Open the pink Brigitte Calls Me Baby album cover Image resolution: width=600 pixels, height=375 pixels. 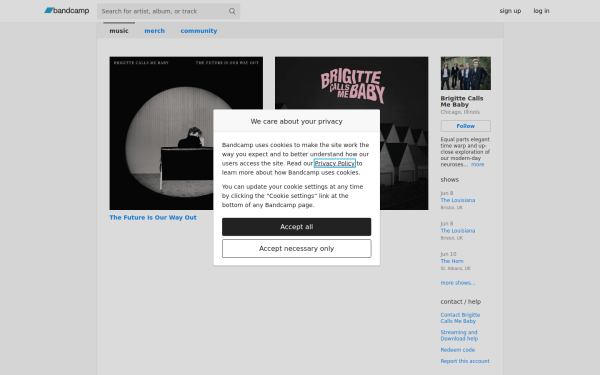[x=351, y=133]
